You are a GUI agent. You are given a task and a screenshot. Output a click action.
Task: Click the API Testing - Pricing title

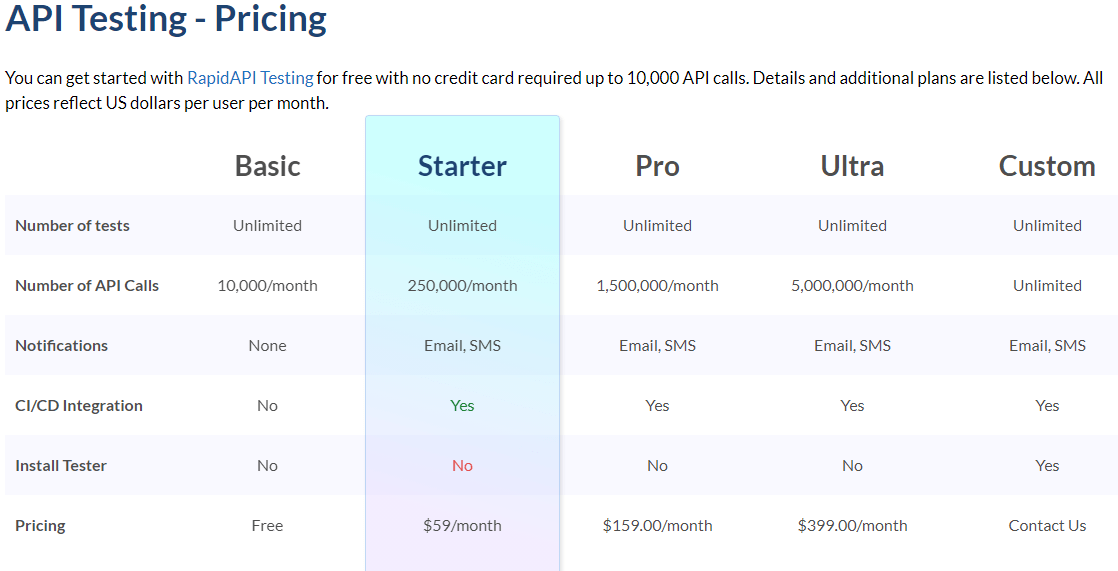tap(165, 19)
